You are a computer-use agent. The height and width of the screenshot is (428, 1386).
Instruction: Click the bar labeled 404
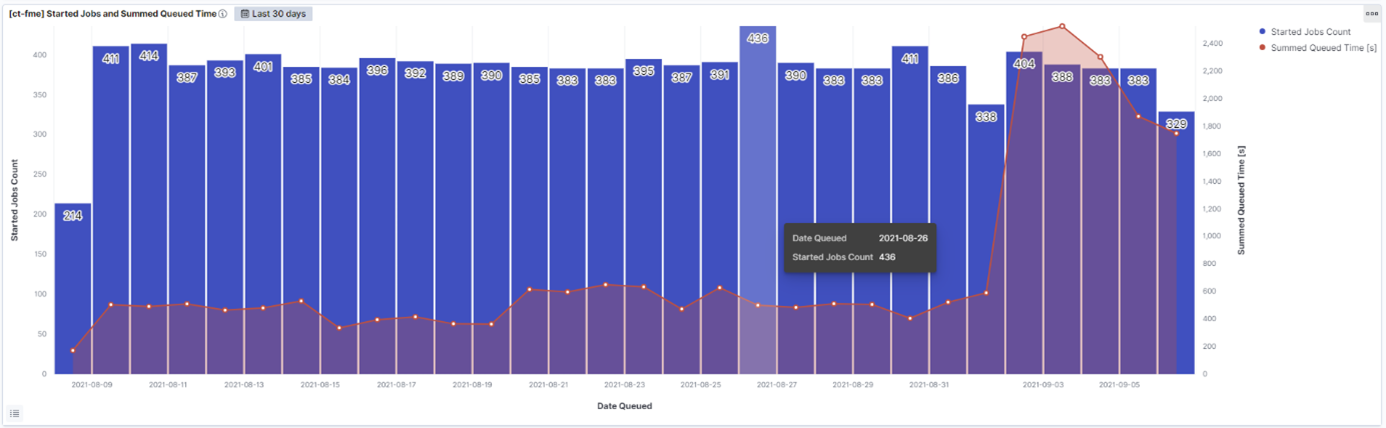point(1024,220)
